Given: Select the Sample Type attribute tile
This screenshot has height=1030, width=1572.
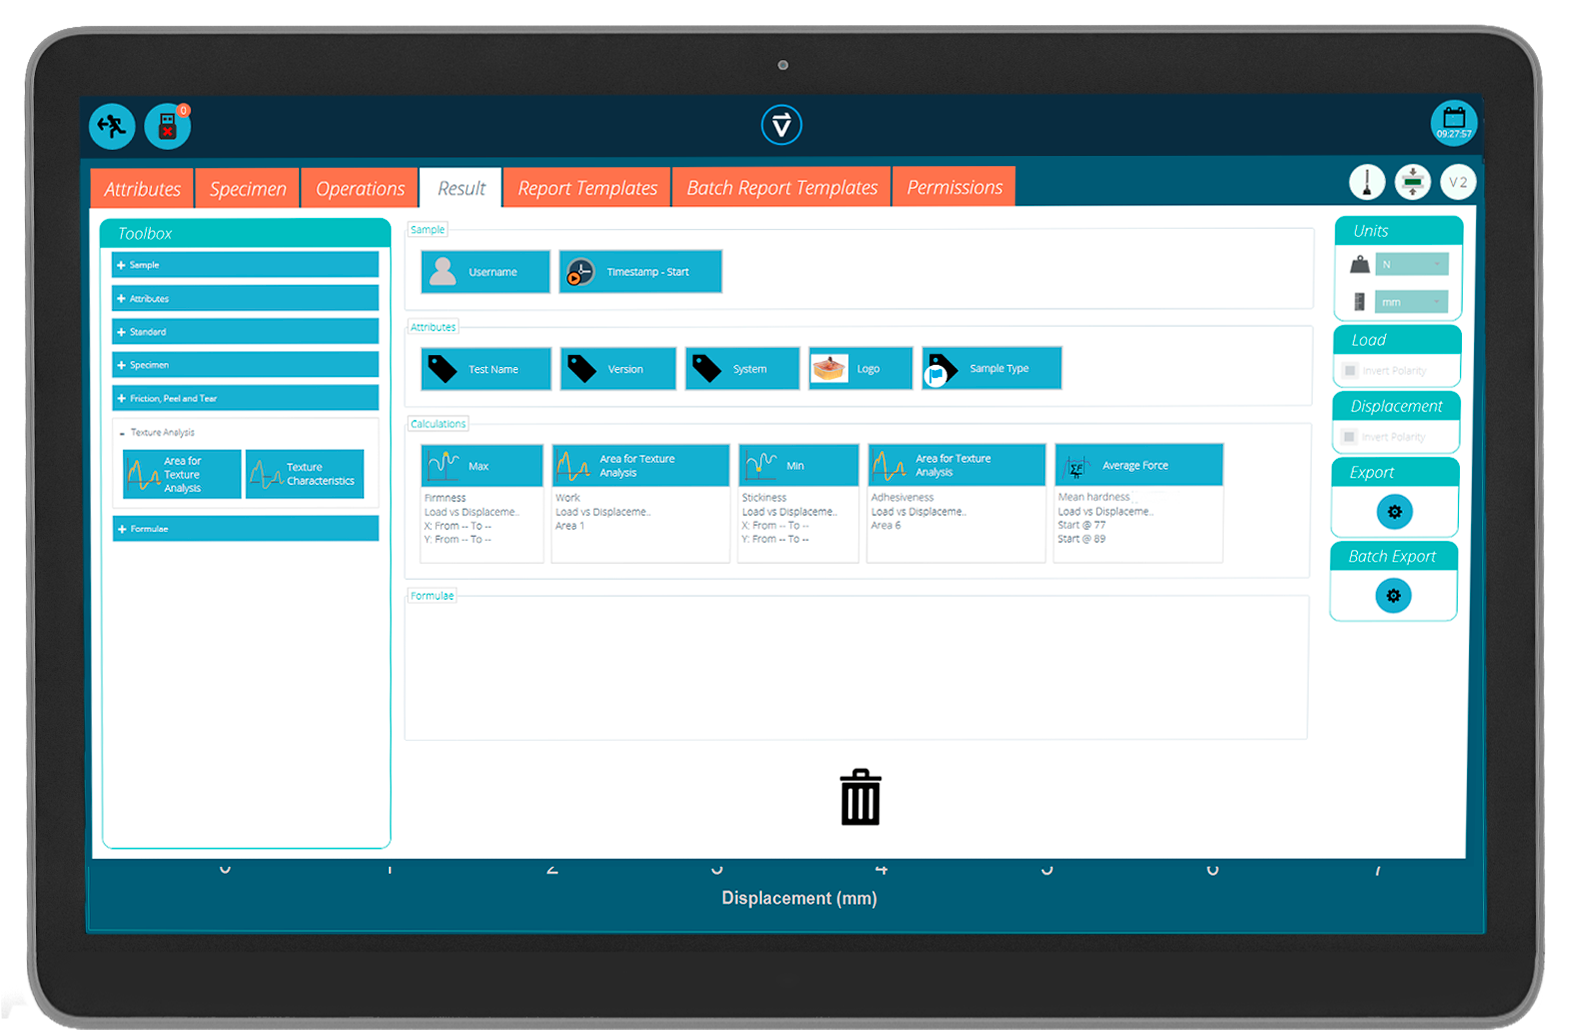Looking at the screenshot, I should point(991,368).
